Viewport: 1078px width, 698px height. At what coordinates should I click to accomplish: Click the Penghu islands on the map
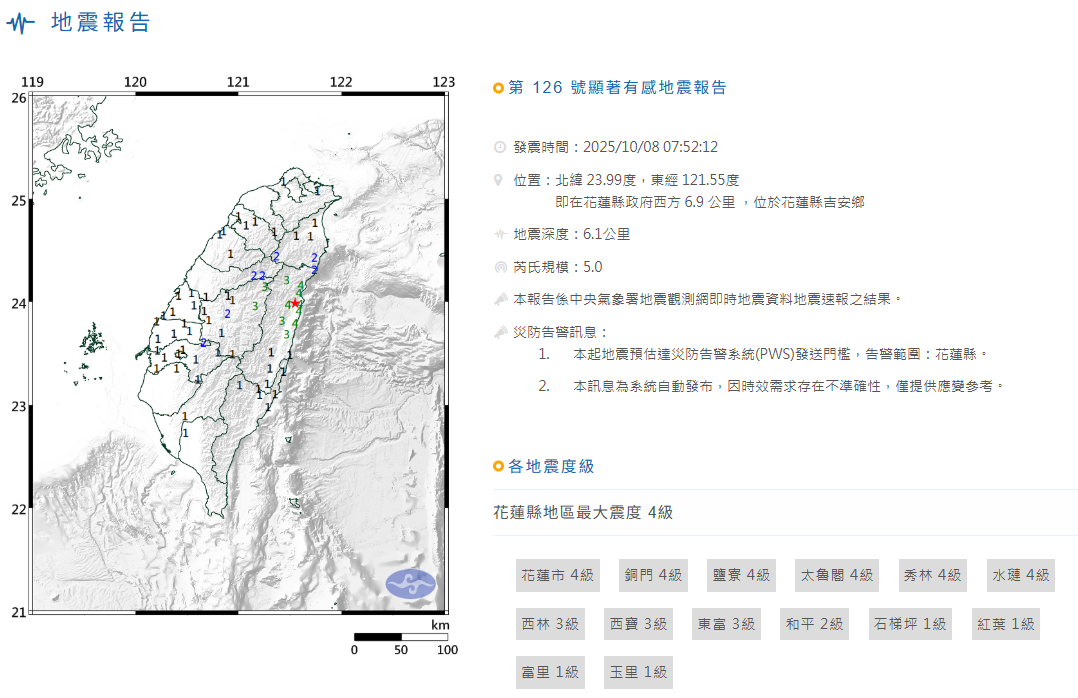(92, 342)
